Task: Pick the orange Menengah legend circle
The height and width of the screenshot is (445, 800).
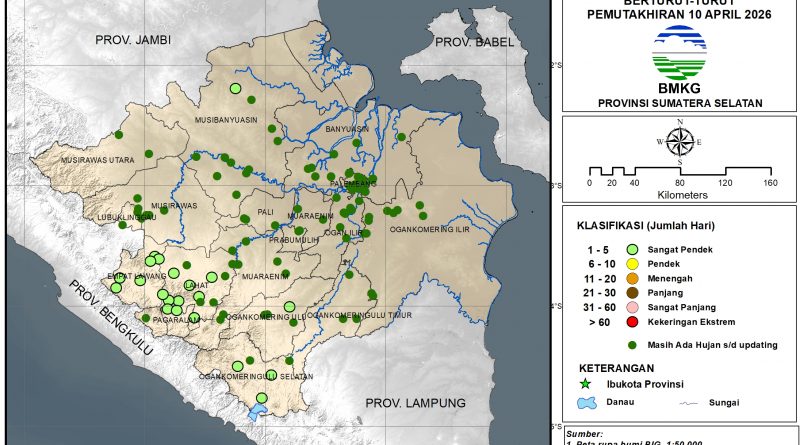Action: [x=631, y=278]
